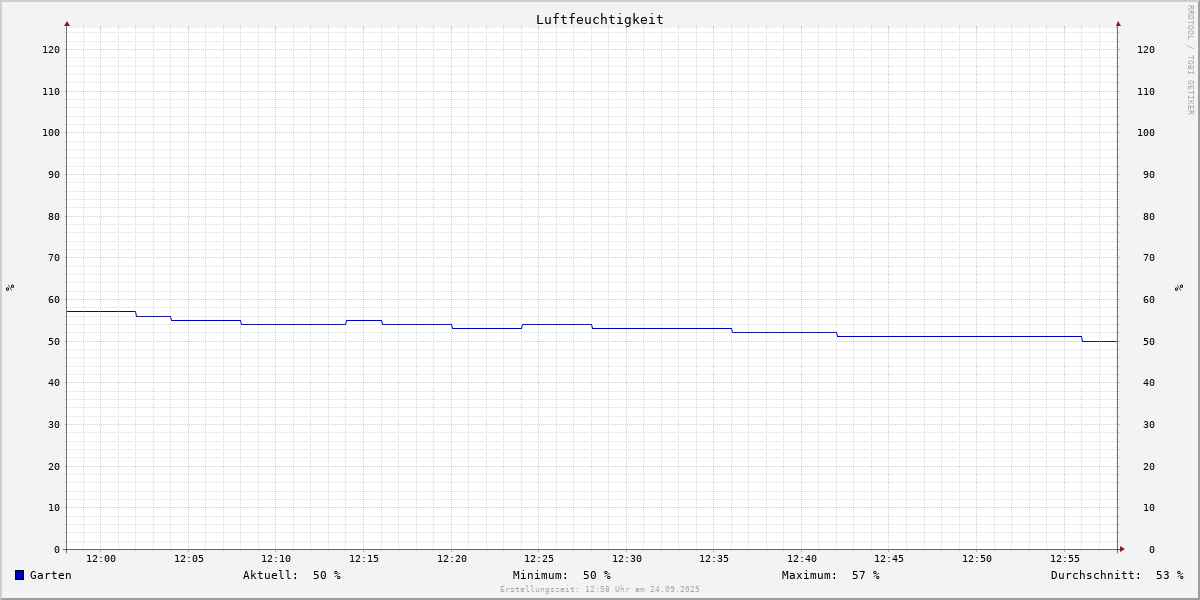The image size is (1200, 600).
Task: Click the 10 label on the left axis
Action: tap(54, 507)
